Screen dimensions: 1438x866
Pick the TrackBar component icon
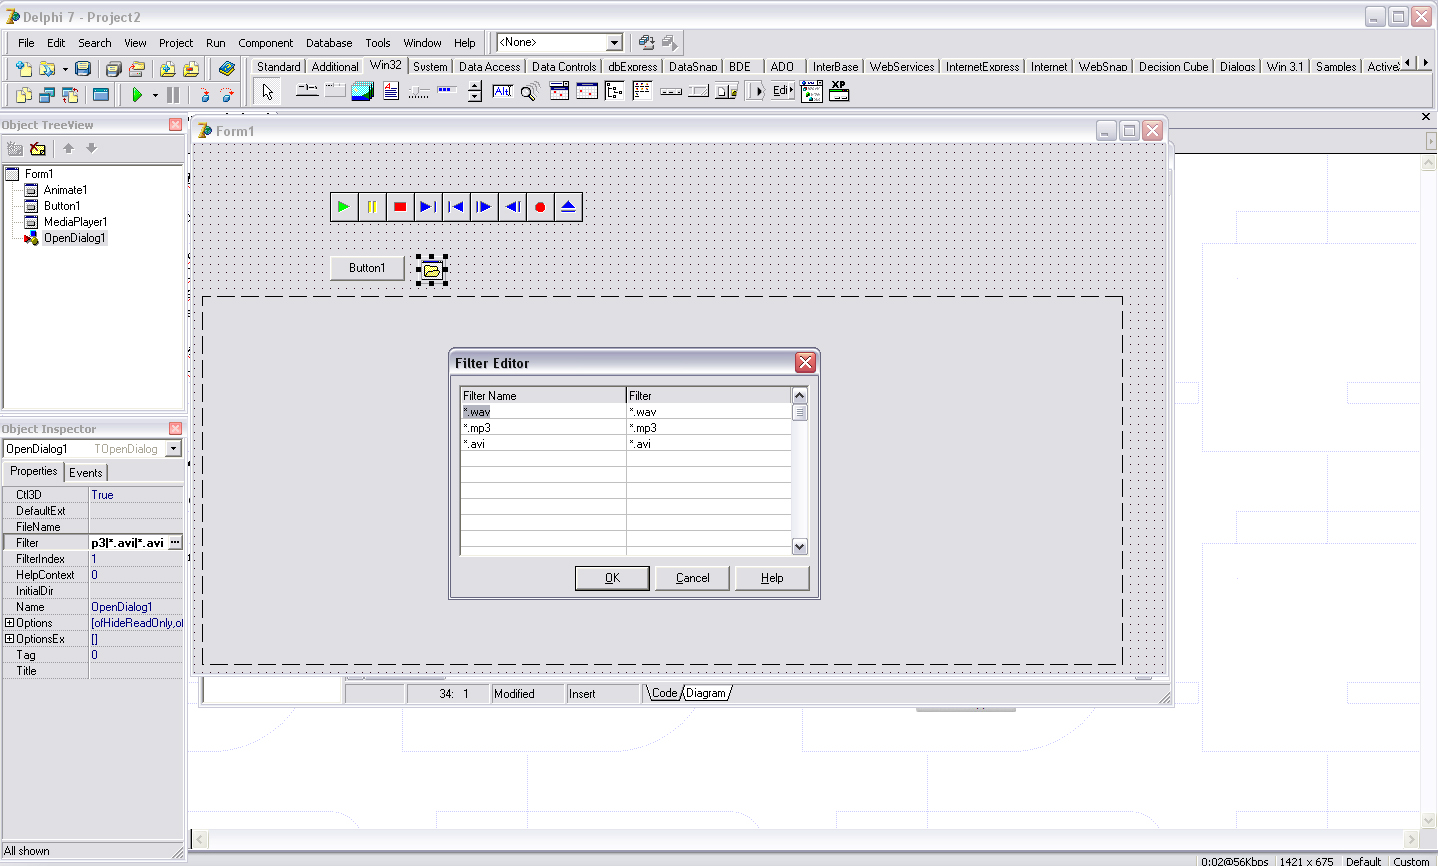419,91
